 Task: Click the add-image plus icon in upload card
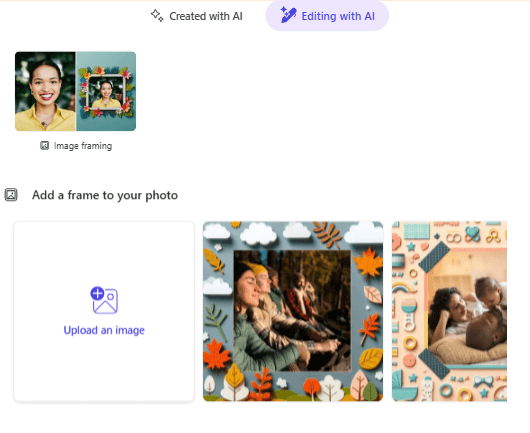104,300
